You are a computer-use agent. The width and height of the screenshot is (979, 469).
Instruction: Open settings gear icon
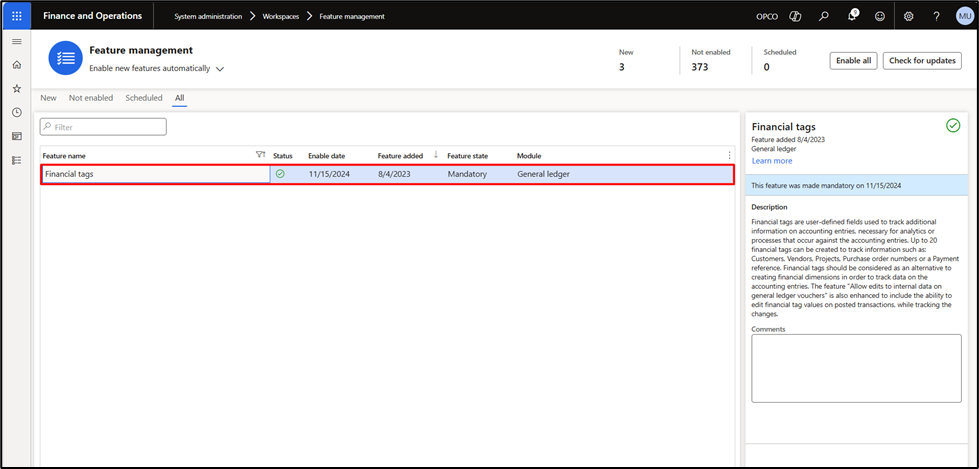(x=909, y=17)
